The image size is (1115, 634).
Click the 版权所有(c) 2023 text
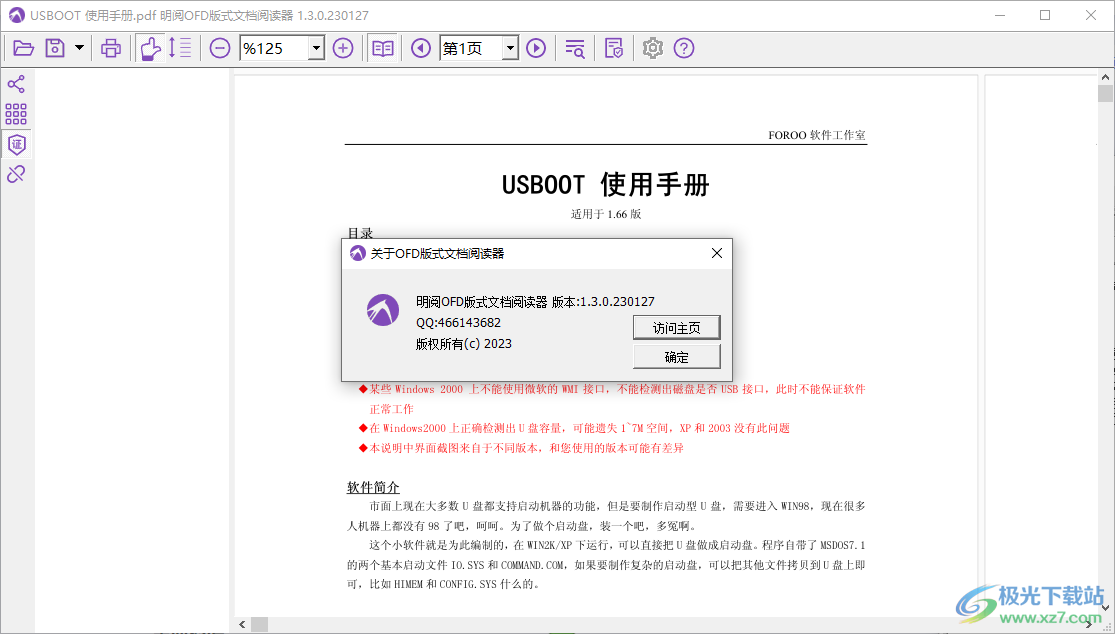point(464,344)
